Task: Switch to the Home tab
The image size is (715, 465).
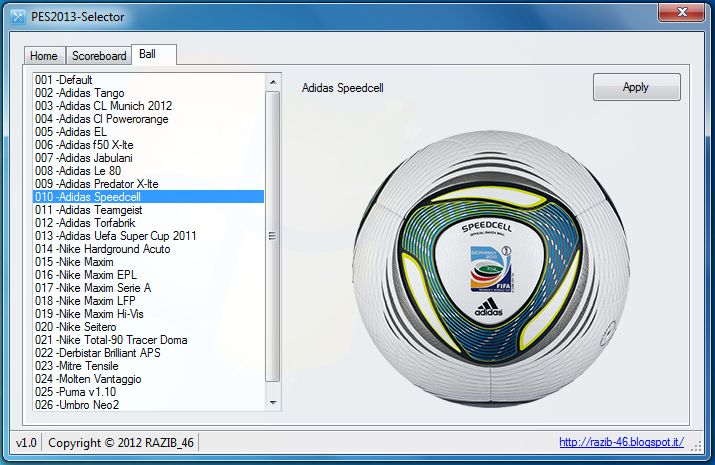Action: [x=43, y=56]
